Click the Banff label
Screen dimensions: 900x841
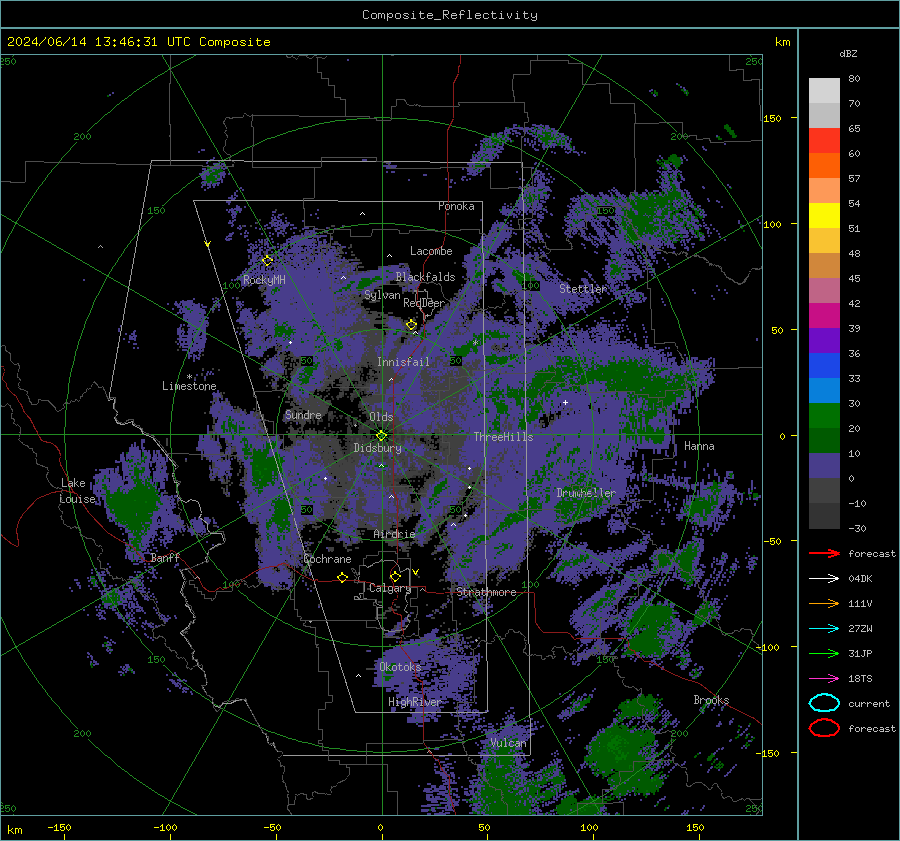coord(165,558)
